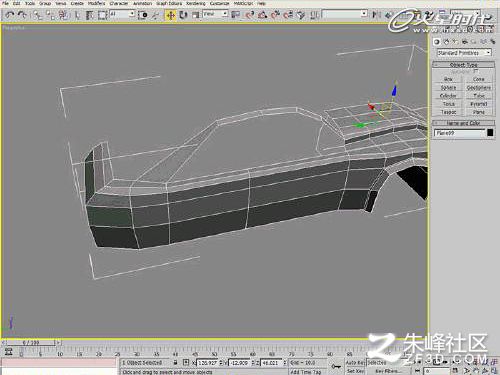Open the Rendering menu
Image resolution: width=500 pixels, height=375 pixels.
coord(196,3)
